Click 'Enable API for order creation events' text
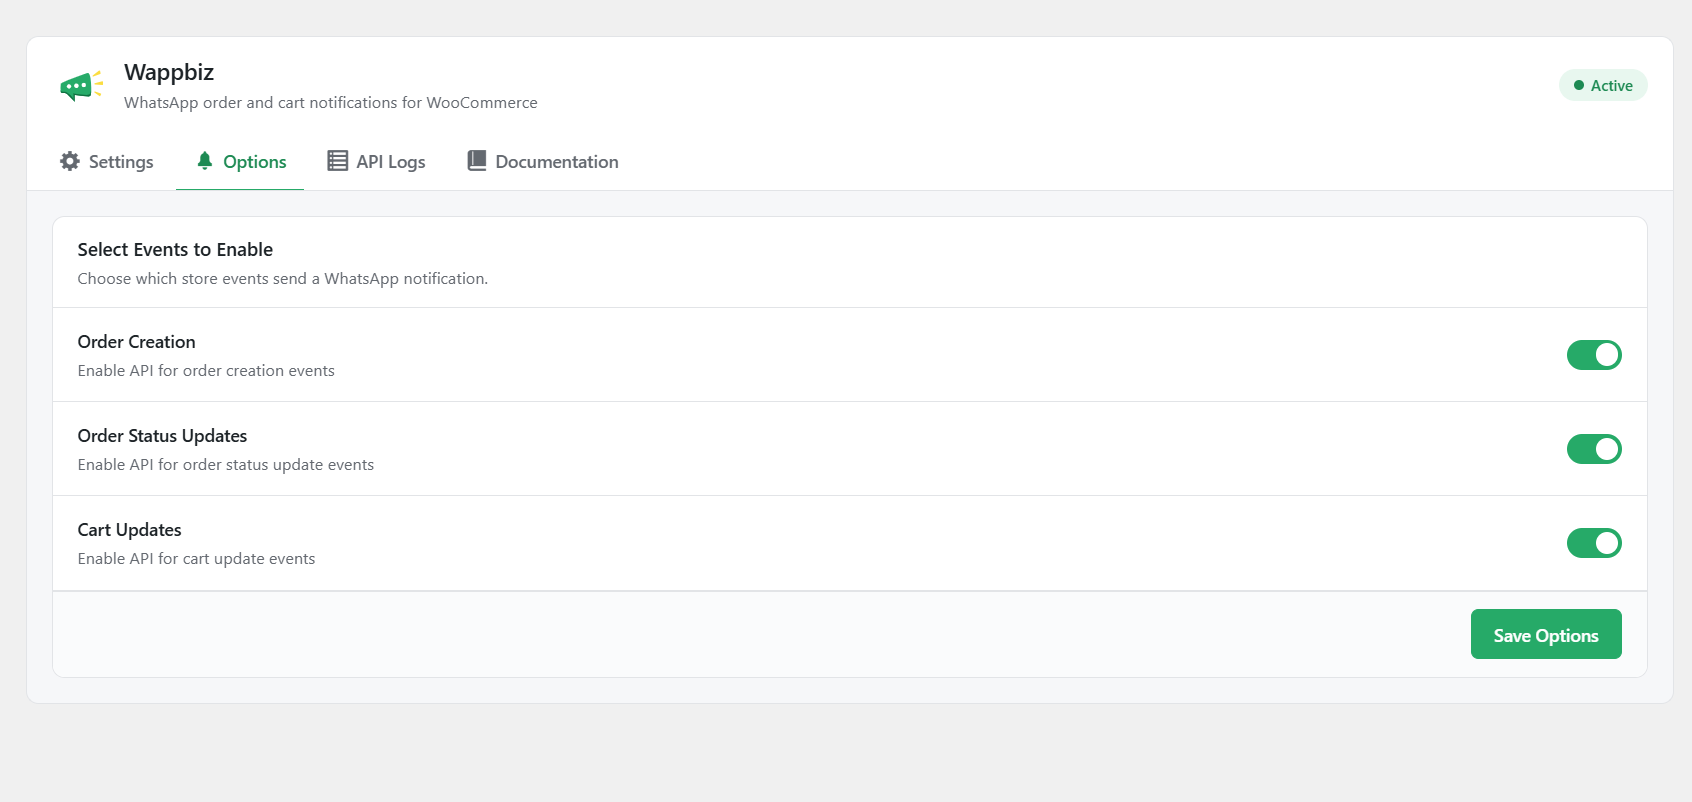The image size is (1692, 802). pyautogui.click(x=206, y=371)
